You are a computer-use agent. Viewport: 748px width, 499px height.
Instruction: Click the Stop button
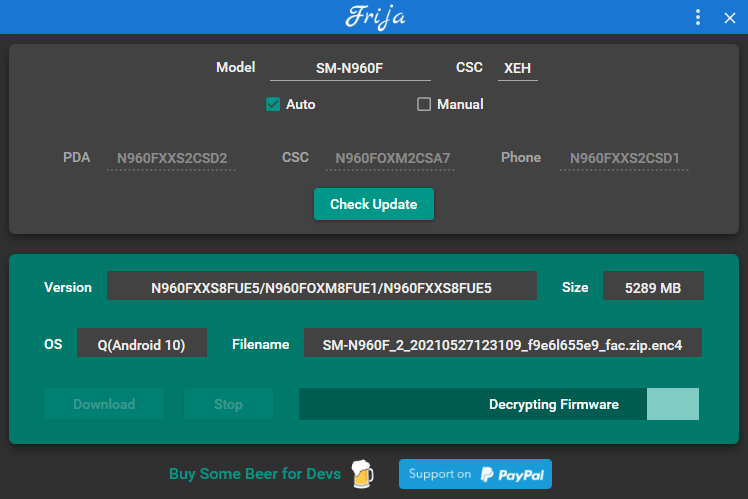pos(229,404)
